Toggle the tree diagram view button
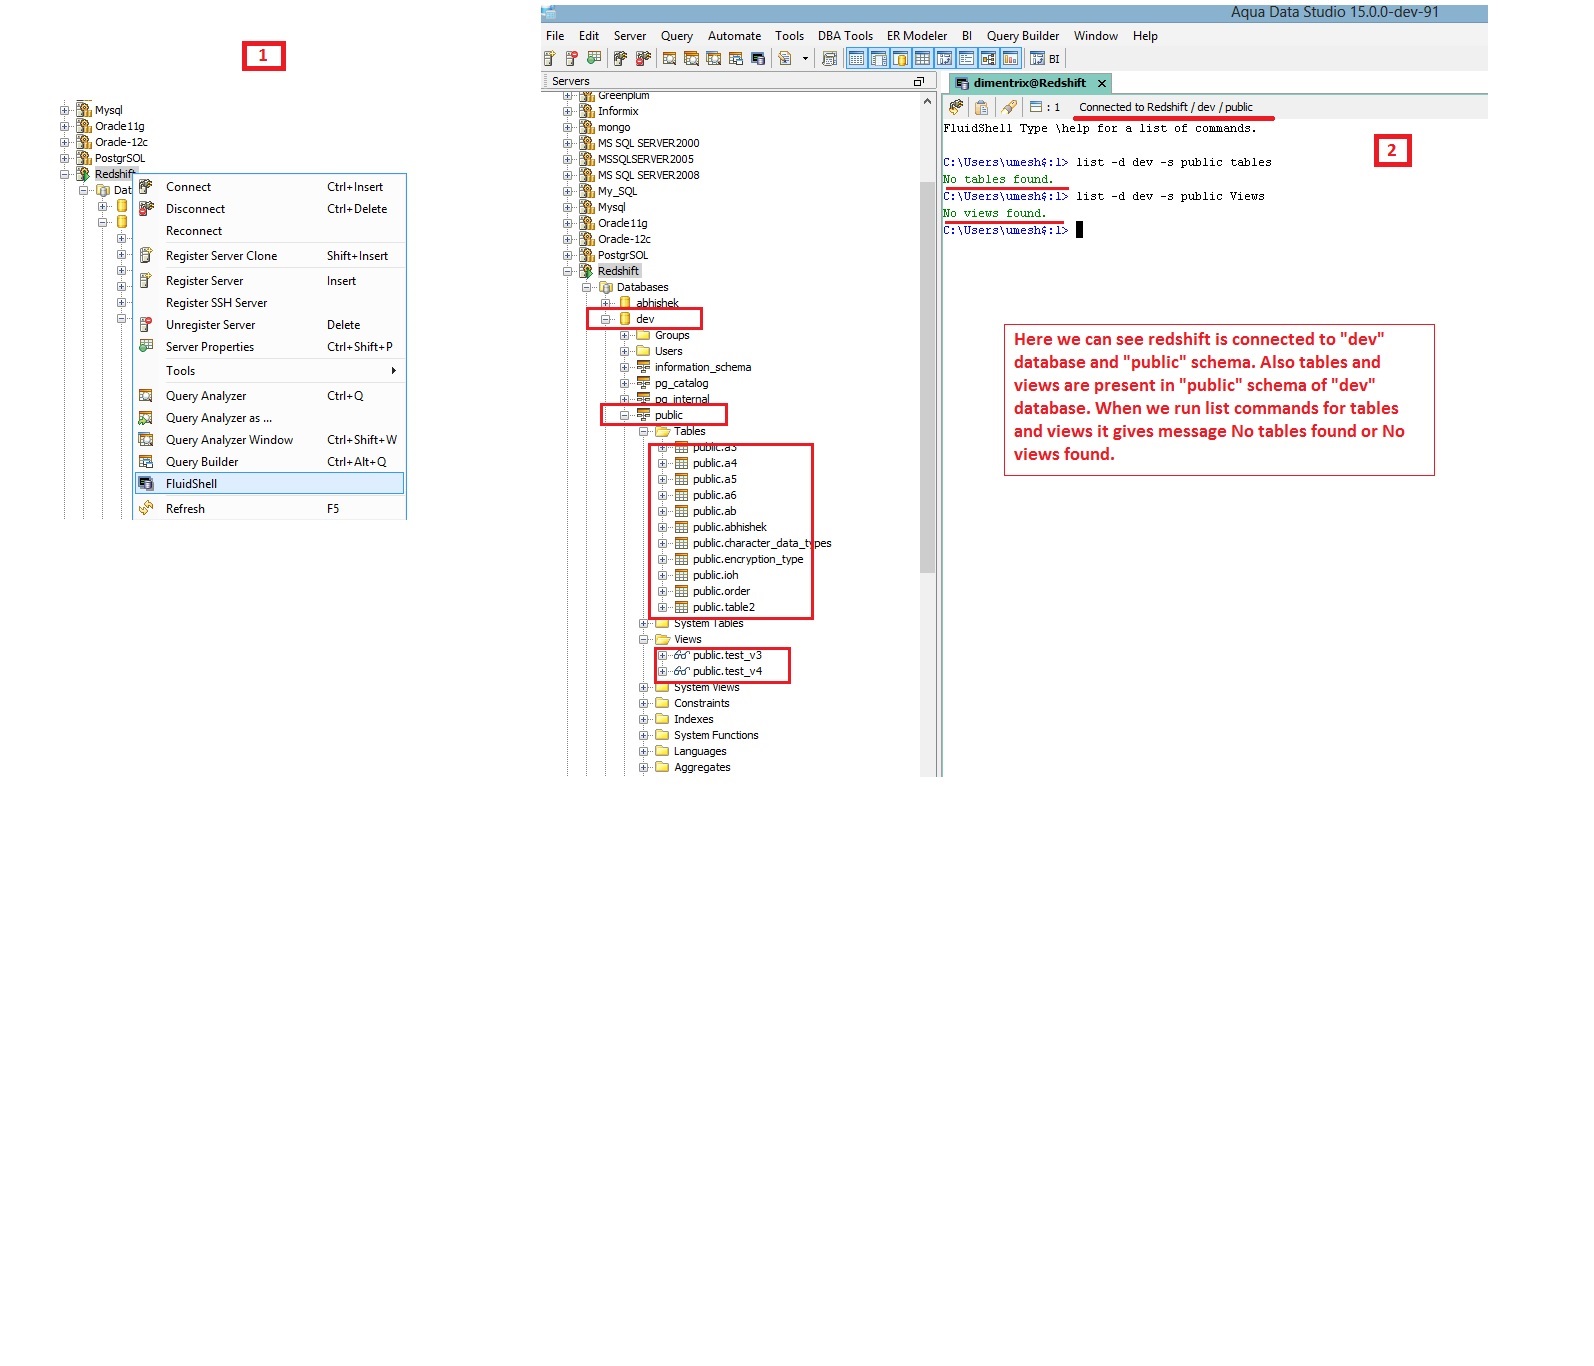The image size is (1594, 1366). [988, 59]
